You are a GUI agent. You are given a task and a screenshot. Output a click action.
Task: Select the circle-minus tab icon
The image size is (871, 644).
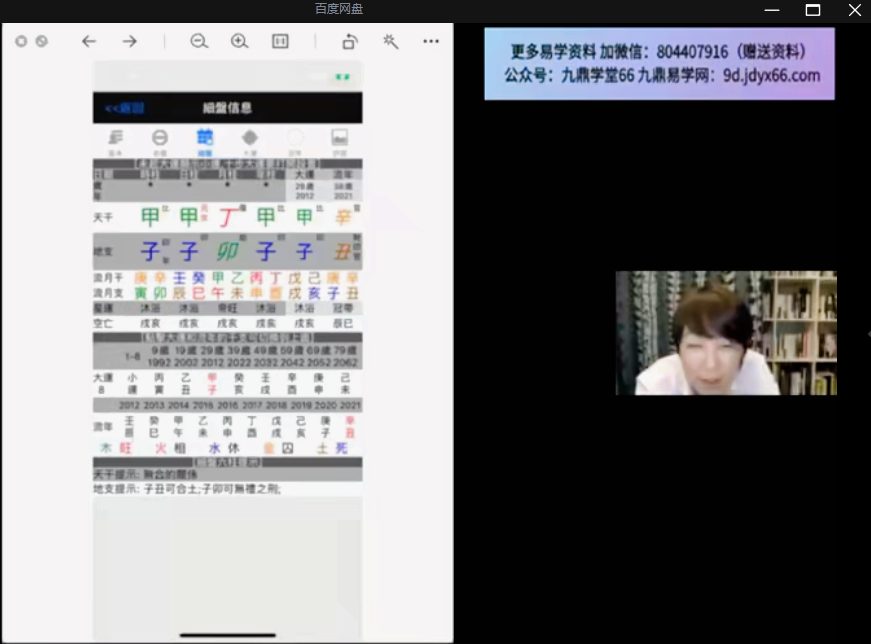160,142
